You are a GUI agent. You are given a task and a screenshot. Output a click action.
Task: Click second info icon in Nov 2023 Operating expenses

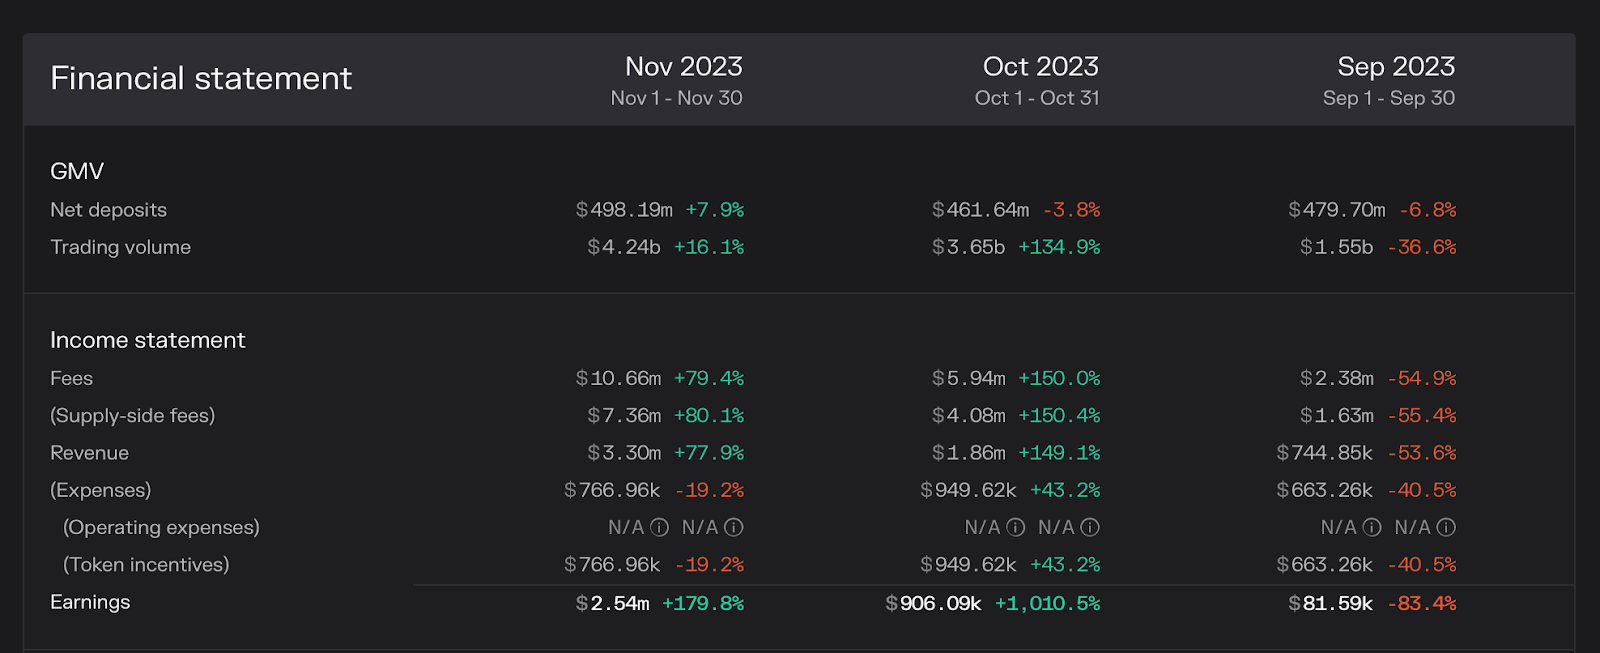733,527
